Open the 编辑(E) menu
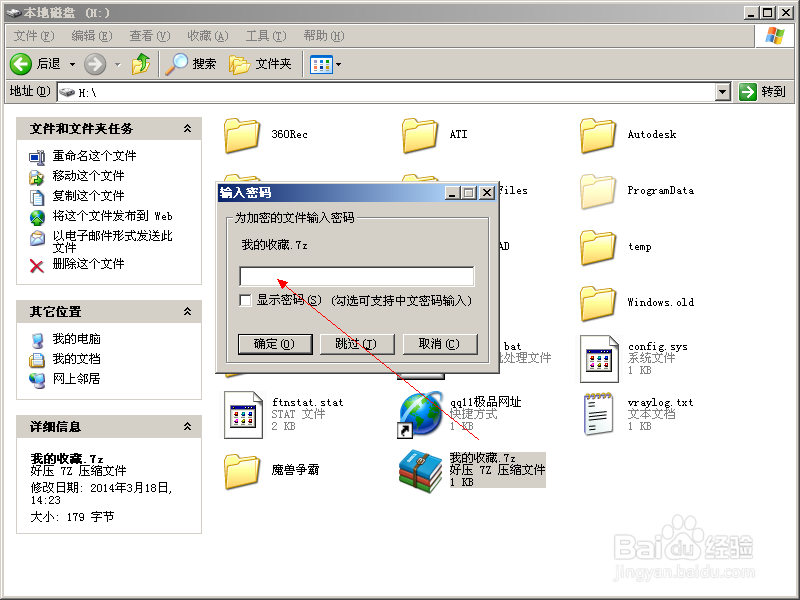Viewport: 800px width, 600px height. (92, 36)
